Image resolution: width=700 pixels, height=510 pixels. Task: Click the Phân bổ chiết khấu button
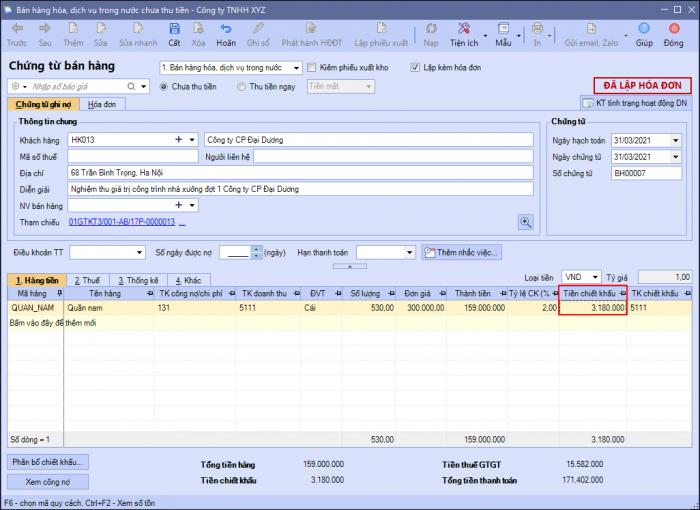tap(49, 462)
